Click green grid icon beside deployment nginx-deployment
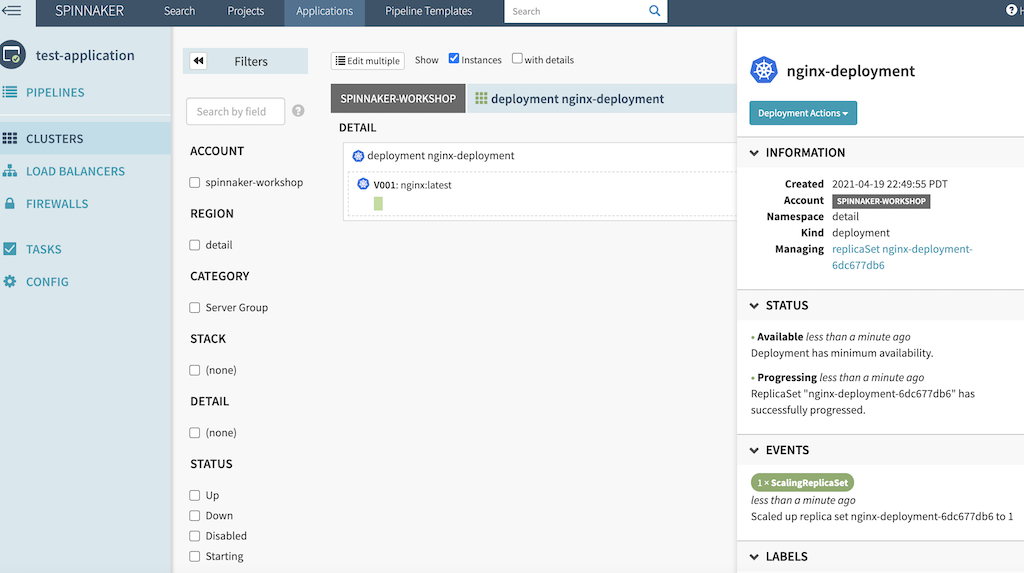1024x573 pixels. coord(481,98)
